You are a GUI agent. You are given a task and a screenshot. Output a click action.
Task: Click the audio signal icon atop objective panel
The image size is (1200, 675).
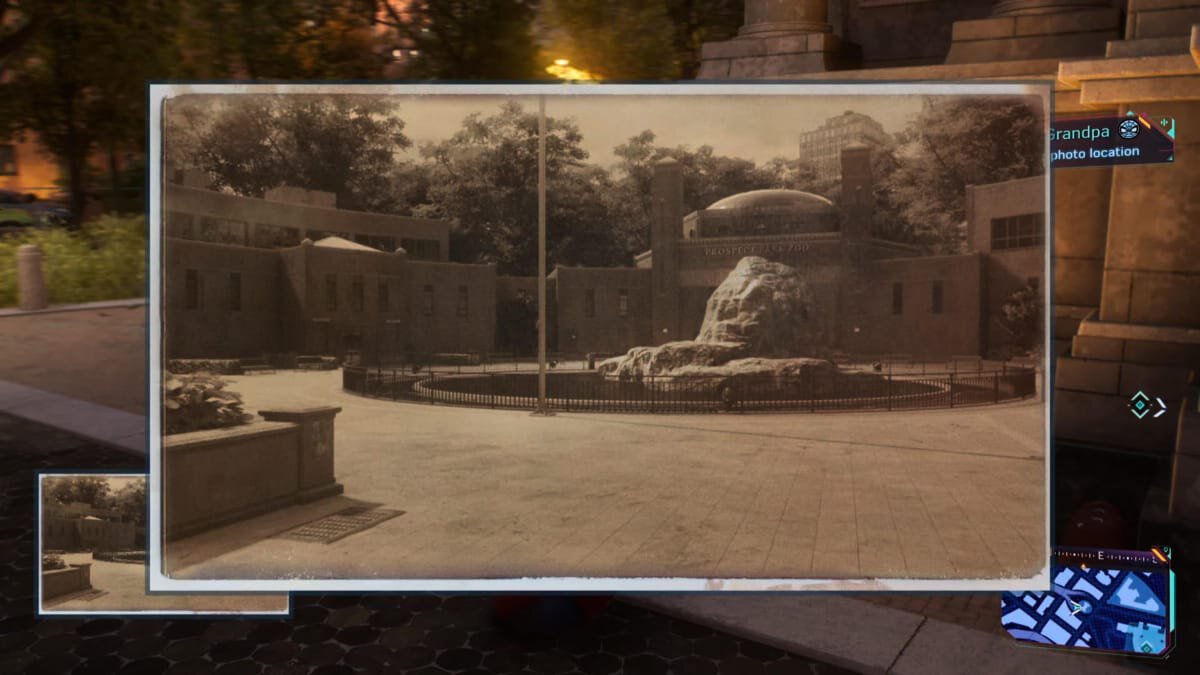tap(1164, 121)
